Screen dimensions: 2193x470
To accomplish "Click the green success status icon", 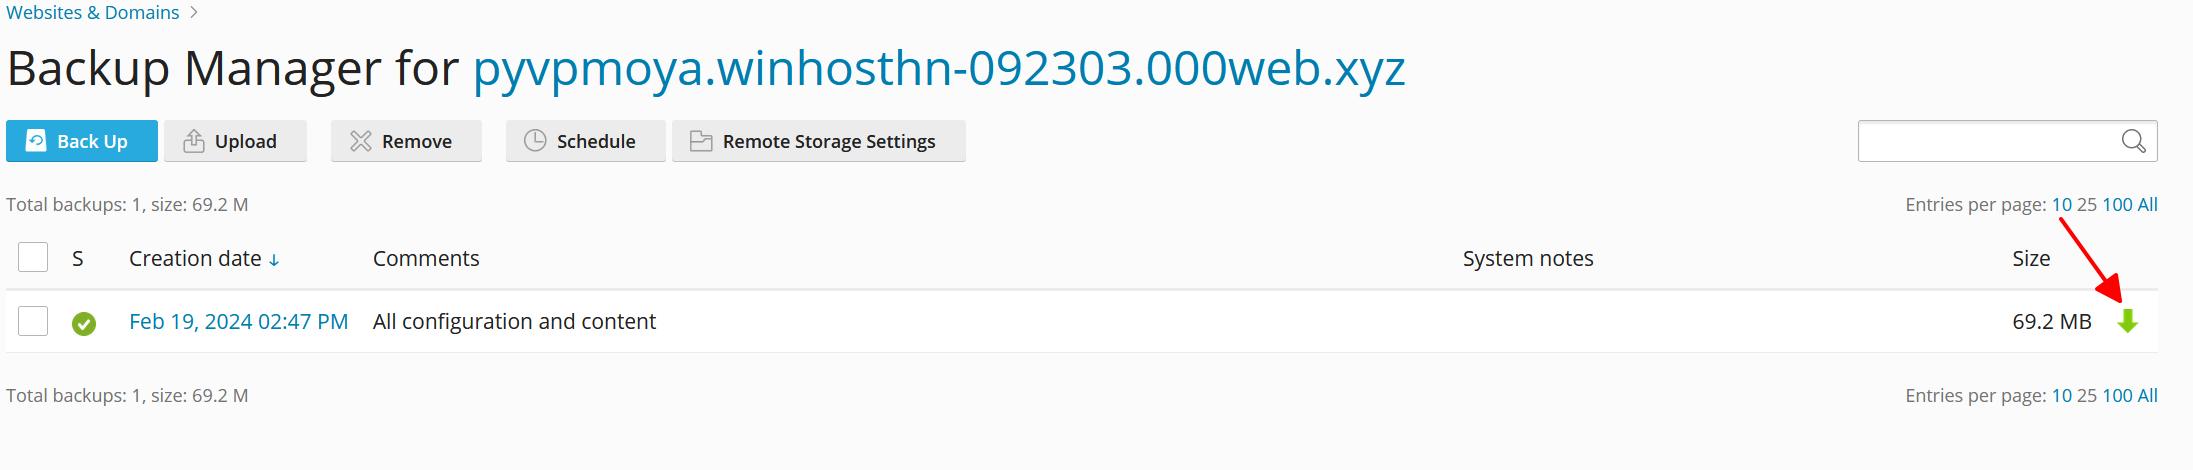I will point(84,323).
